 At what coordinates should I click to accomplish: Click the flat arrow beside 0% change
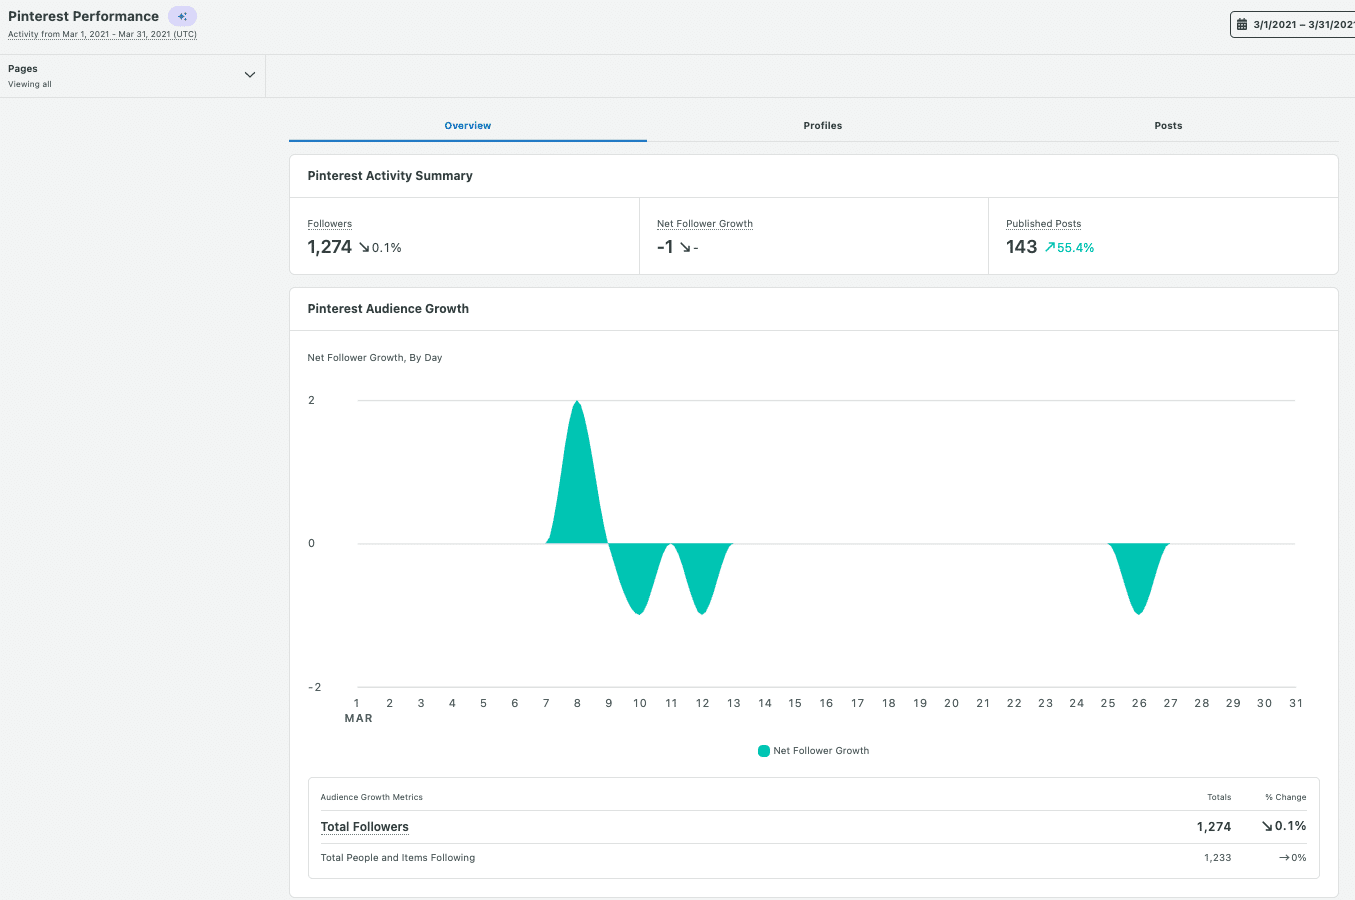pyautogui.click(x=1282, y=857)
